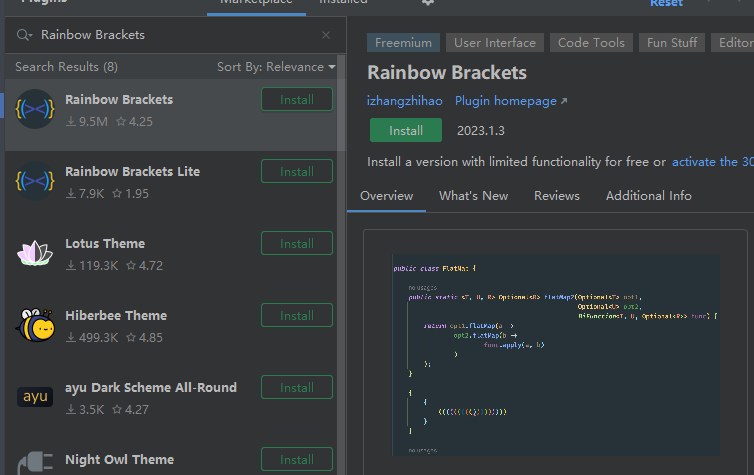Click Plugin homepage external arrow icon
Viewport: 754px width, 475px height.
tap(564, 101)
